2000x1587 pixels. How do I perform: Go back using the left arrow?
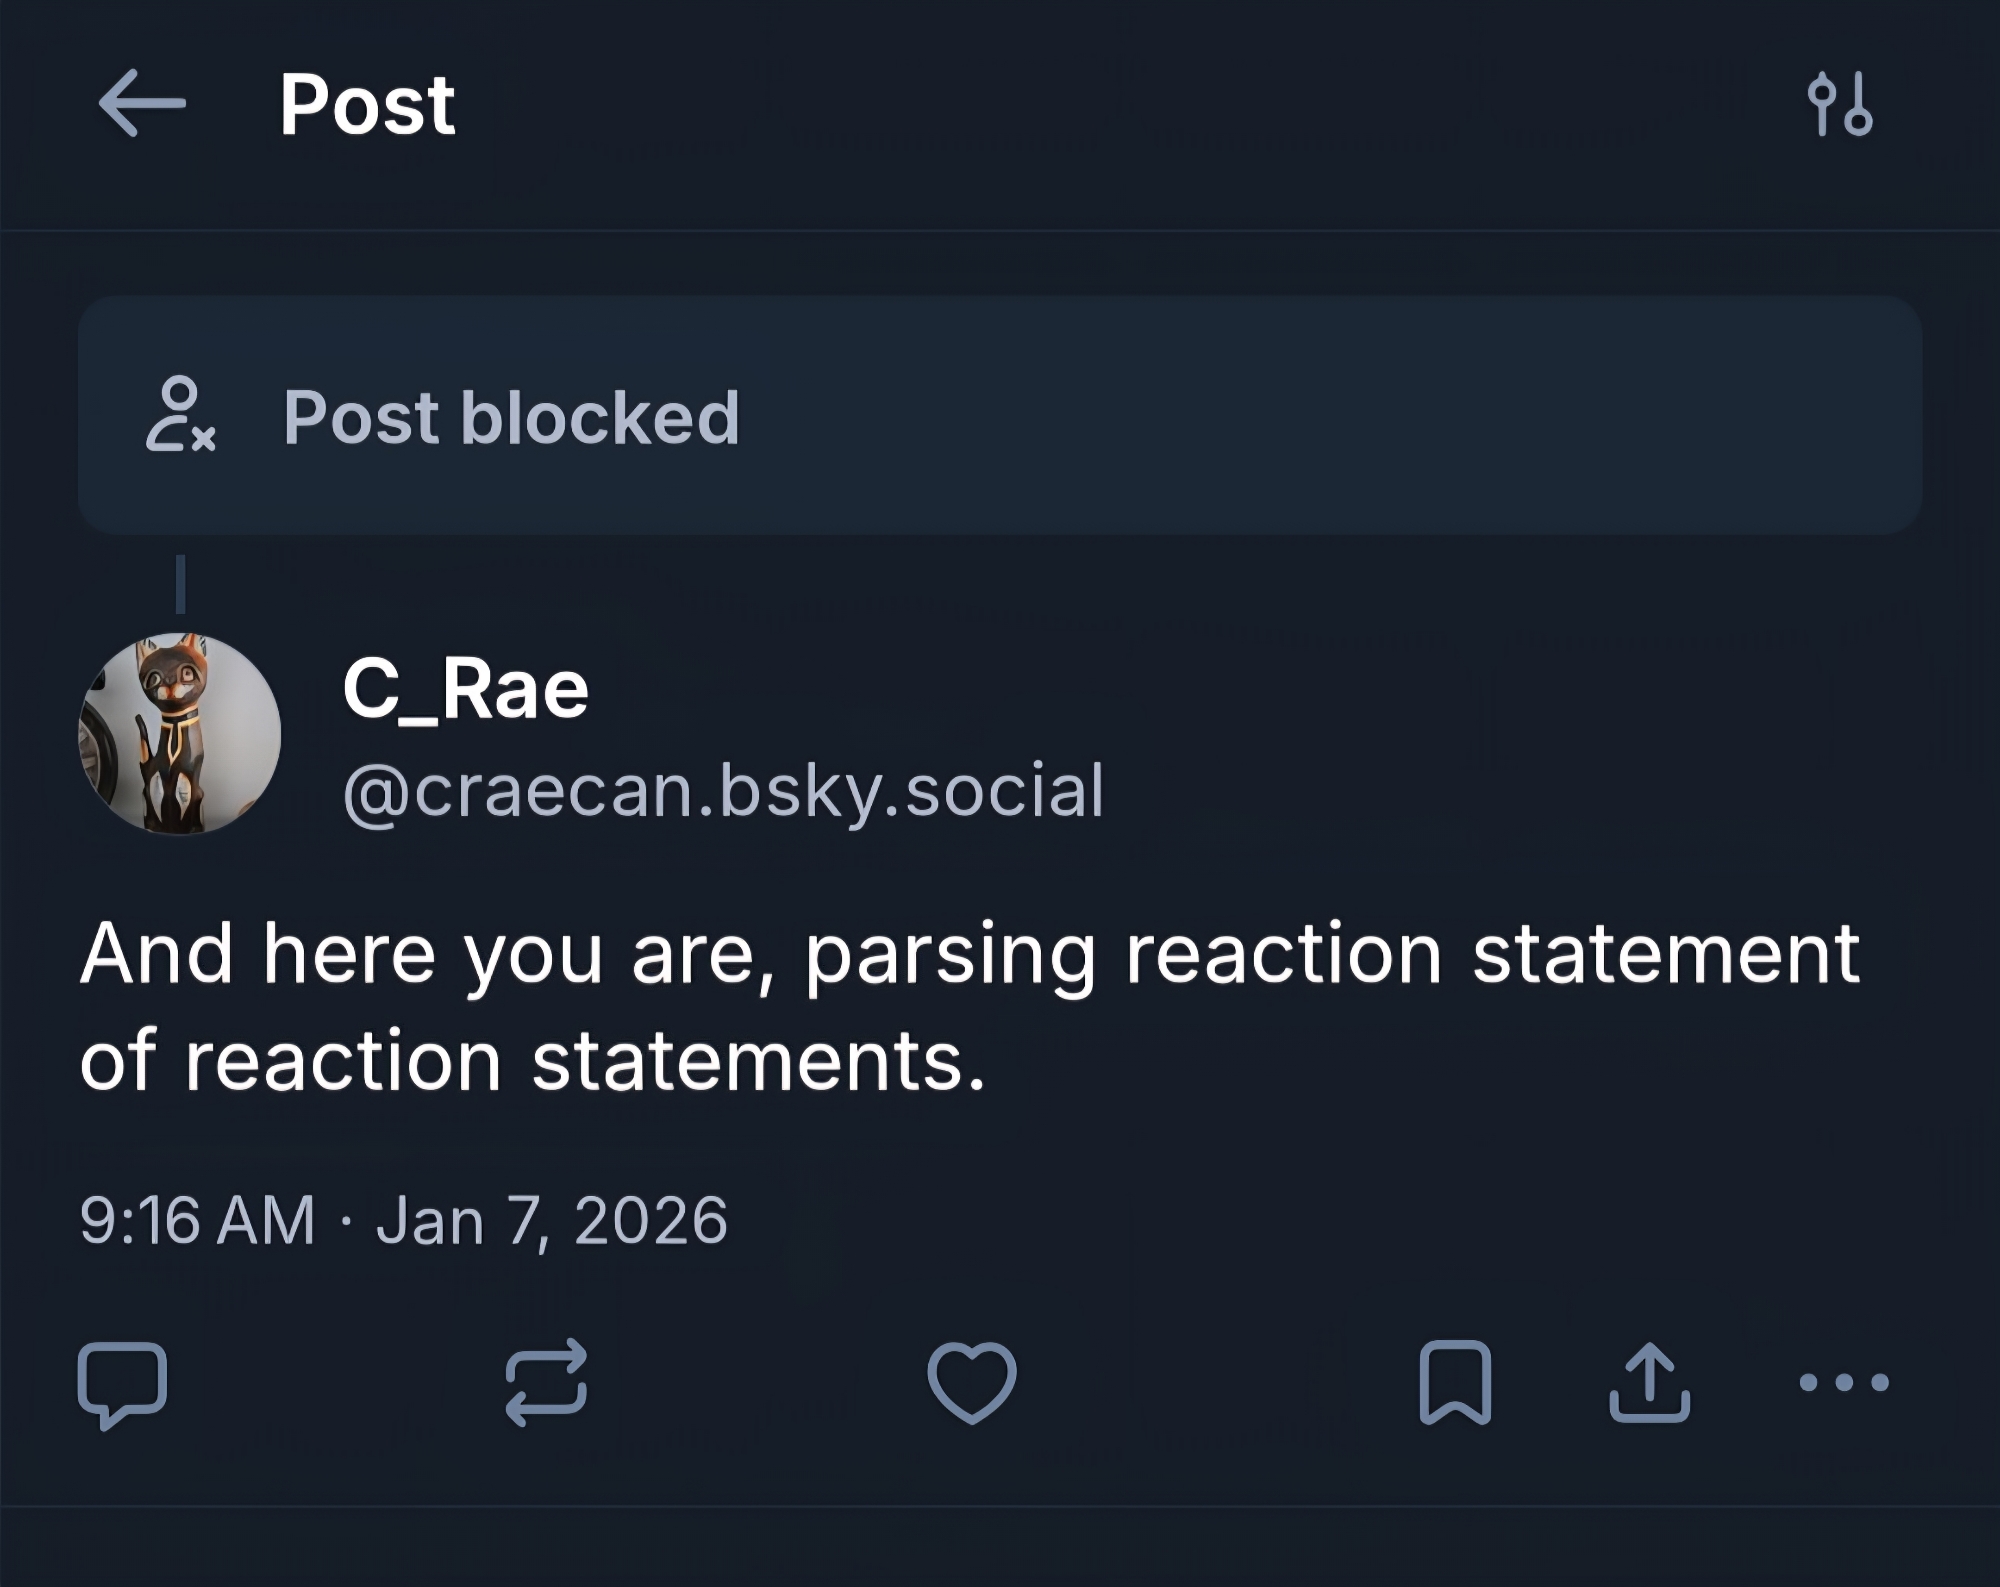(142, 103)
